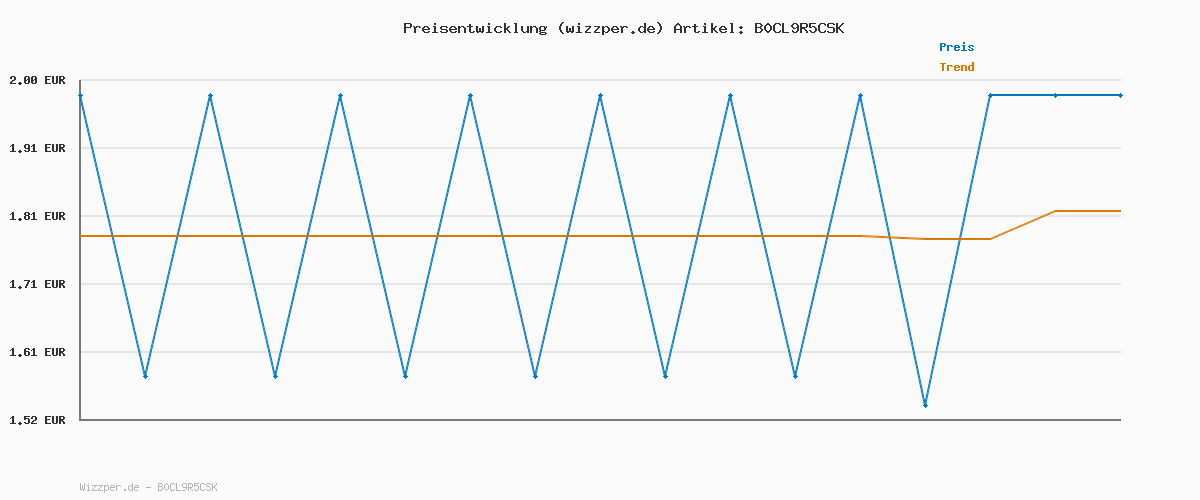Viewport: 1200px width, 500px height.
Task: Select the 1.61 EUR axis label
Action: tap(37, 352)
